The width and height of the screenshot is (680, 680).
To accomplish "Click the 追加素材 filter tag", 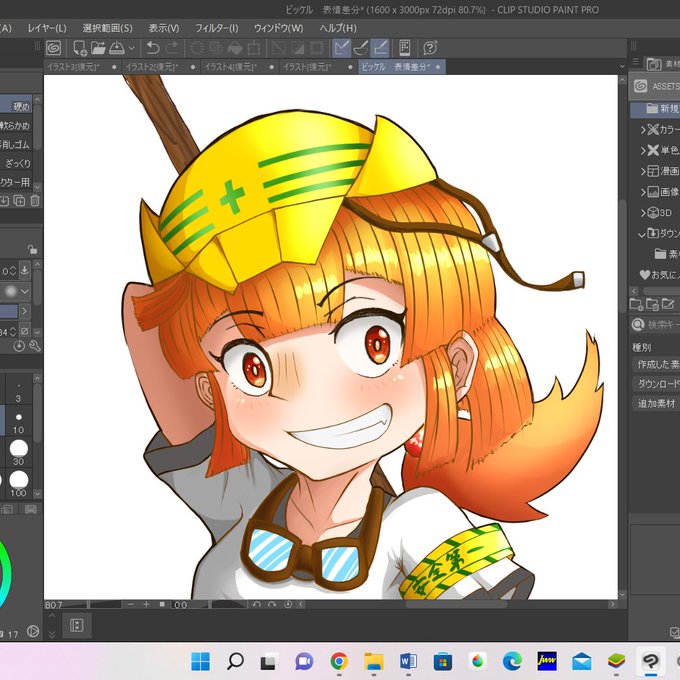I will 656,403.
